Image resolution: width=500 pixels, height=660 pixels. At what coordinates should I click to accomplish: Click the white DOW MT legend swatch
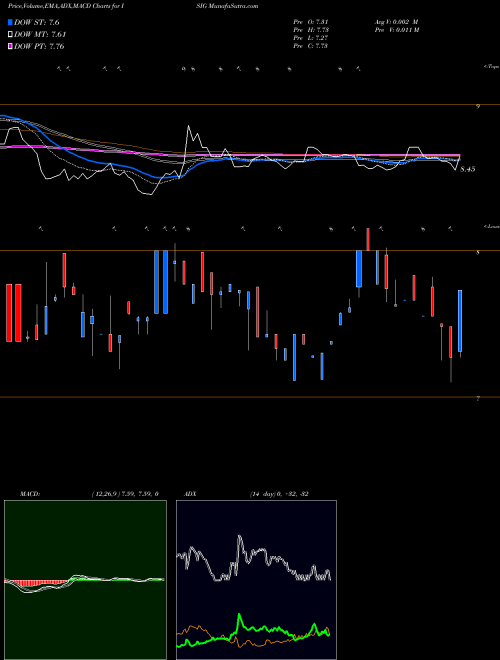(11, 34)
